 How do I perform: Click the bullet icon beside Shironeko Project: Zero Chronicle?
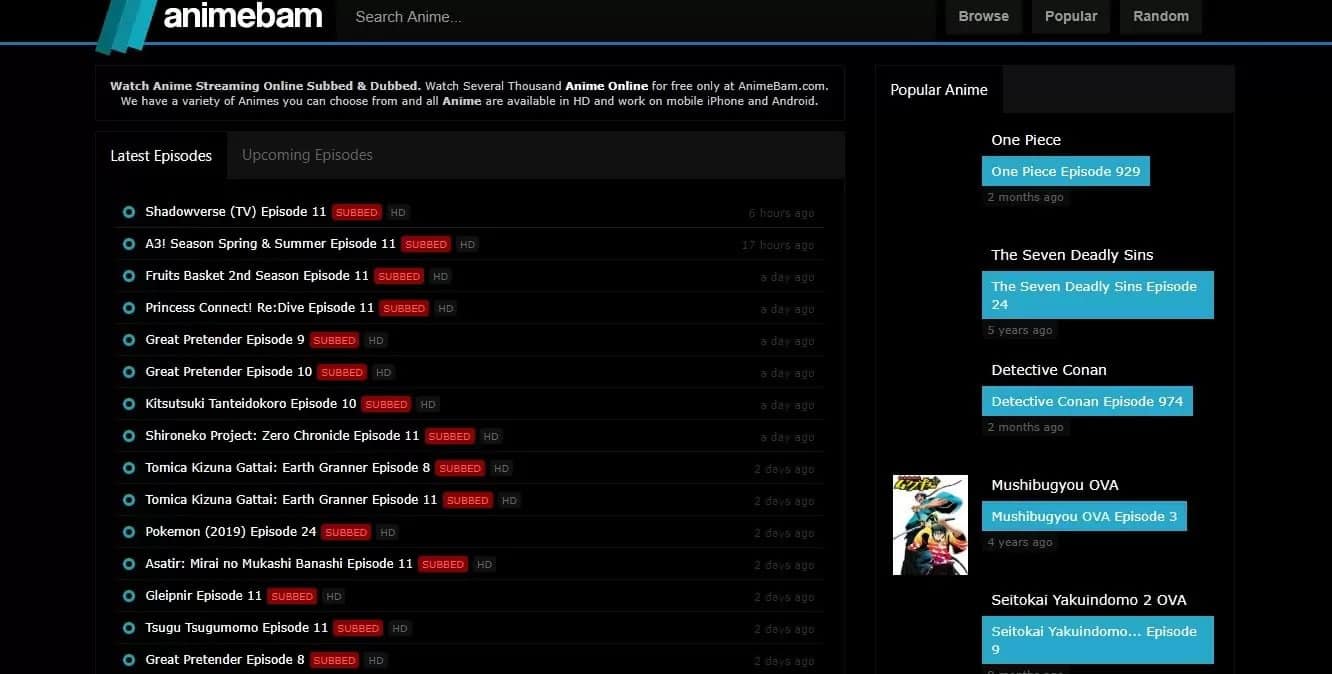(129, 436)
